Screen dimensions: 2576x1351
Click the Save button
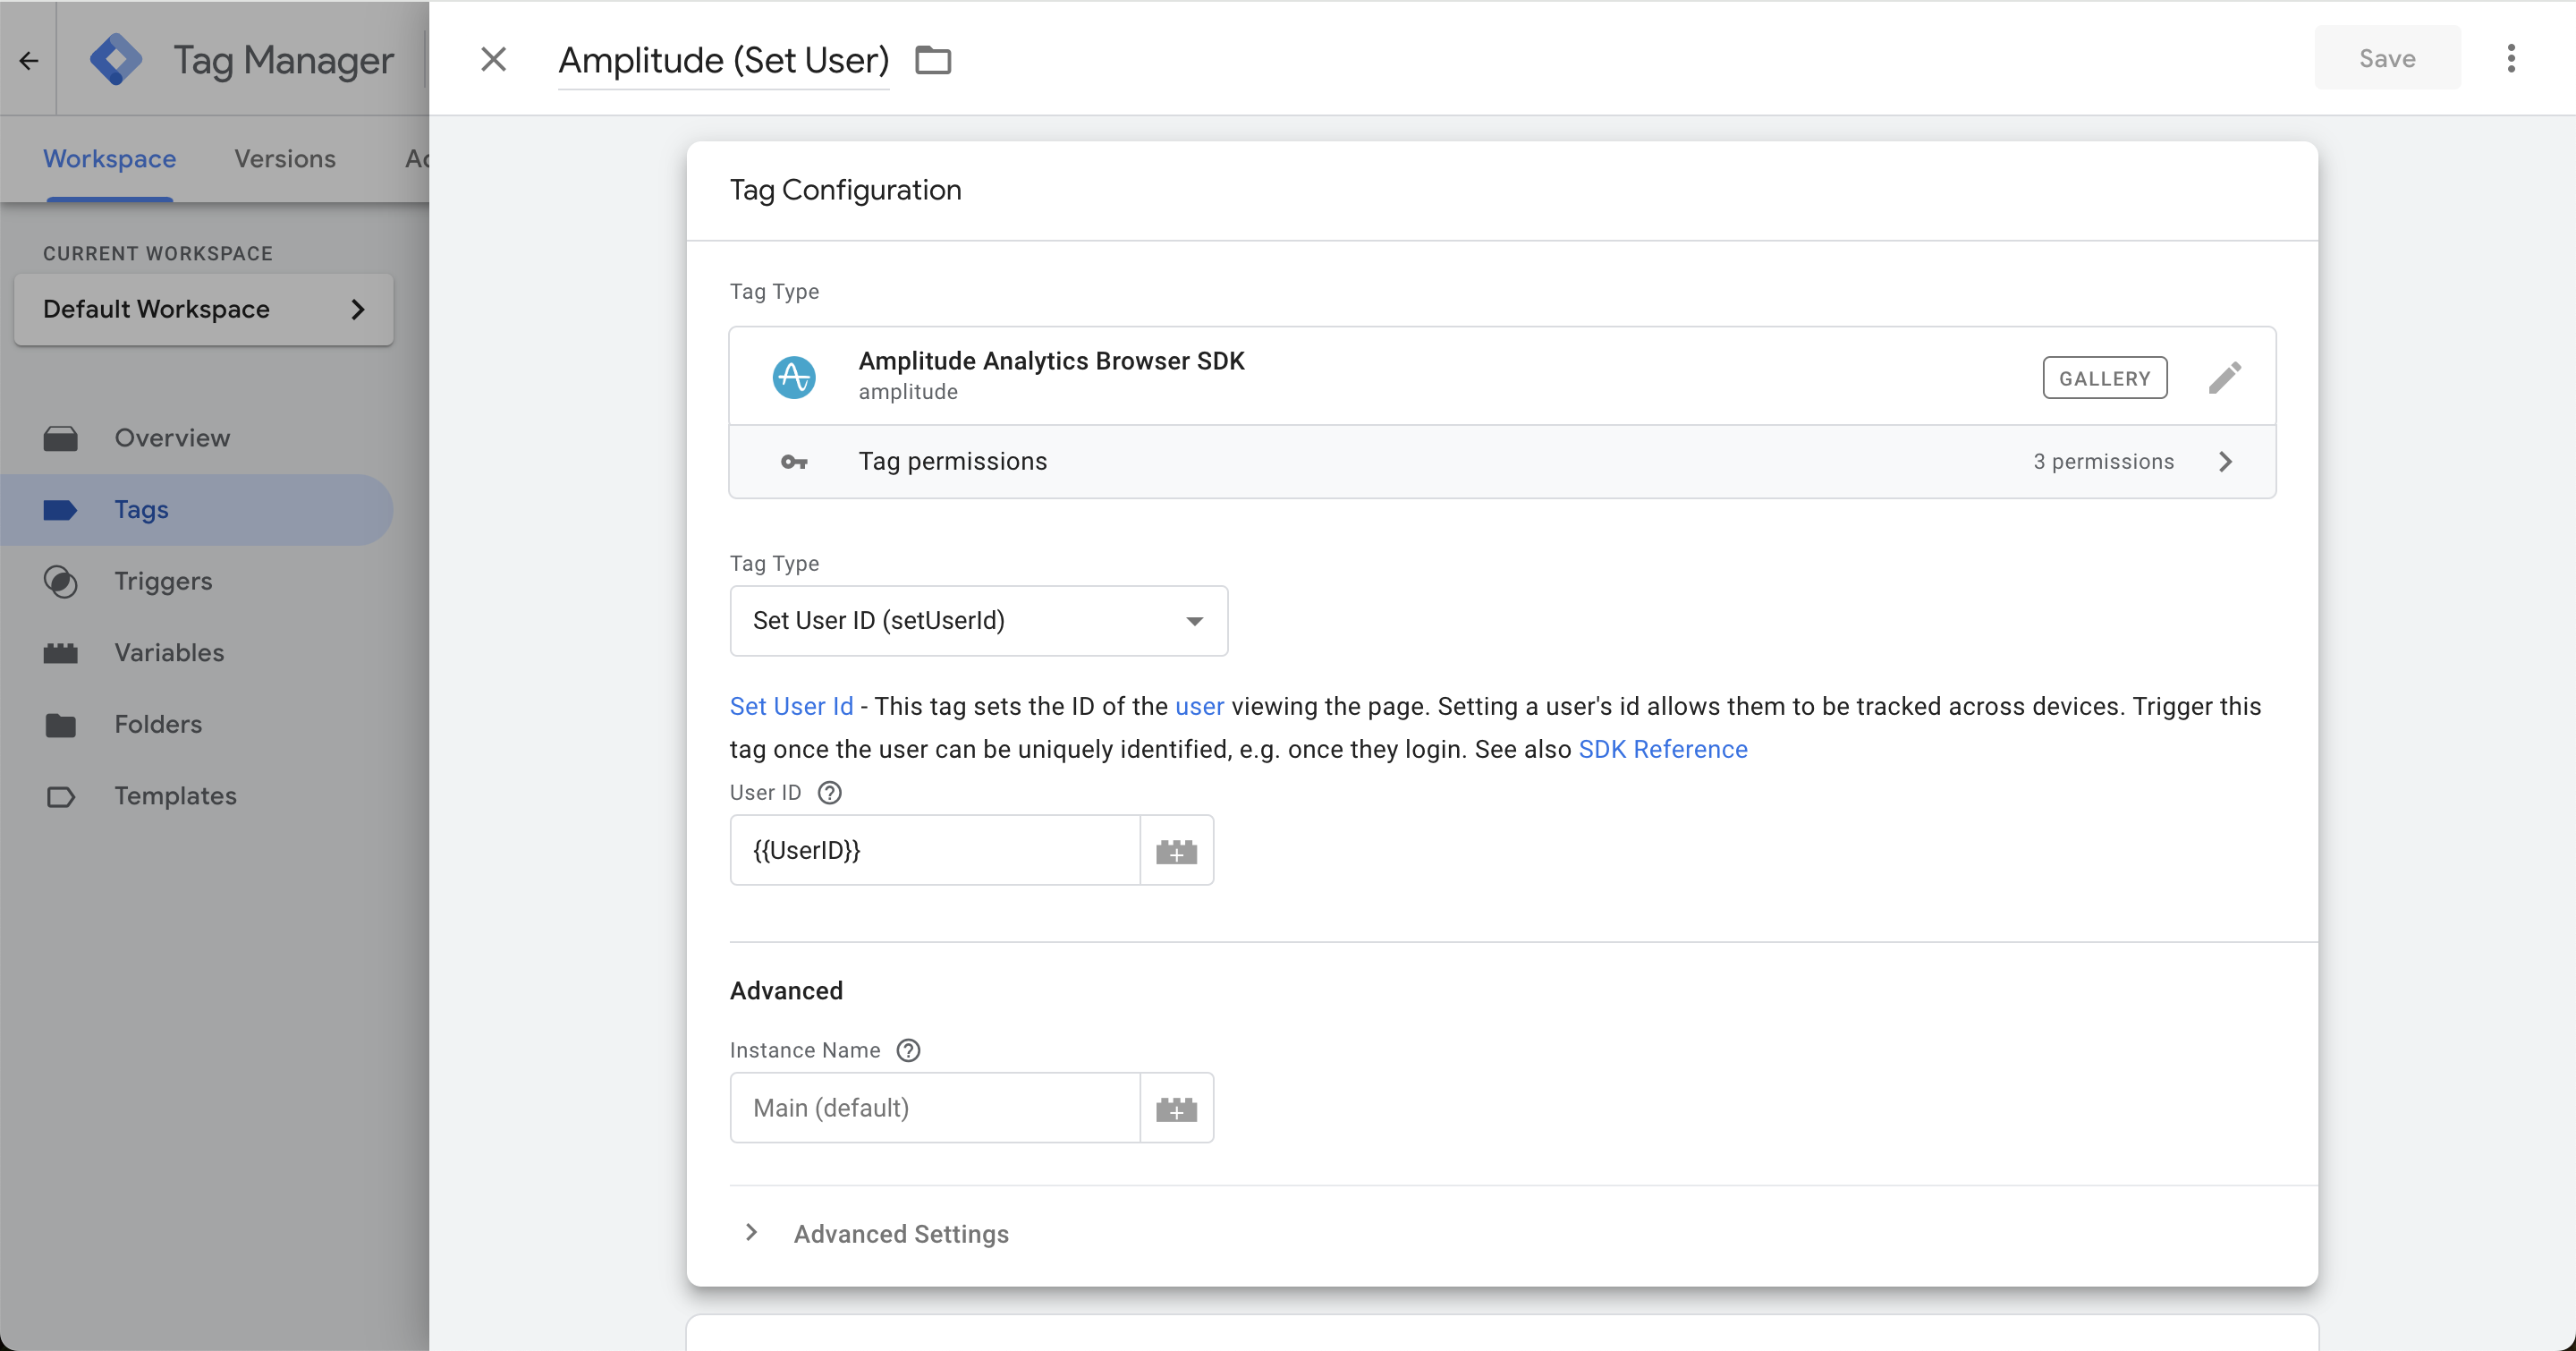click(x=2386, y=59)
